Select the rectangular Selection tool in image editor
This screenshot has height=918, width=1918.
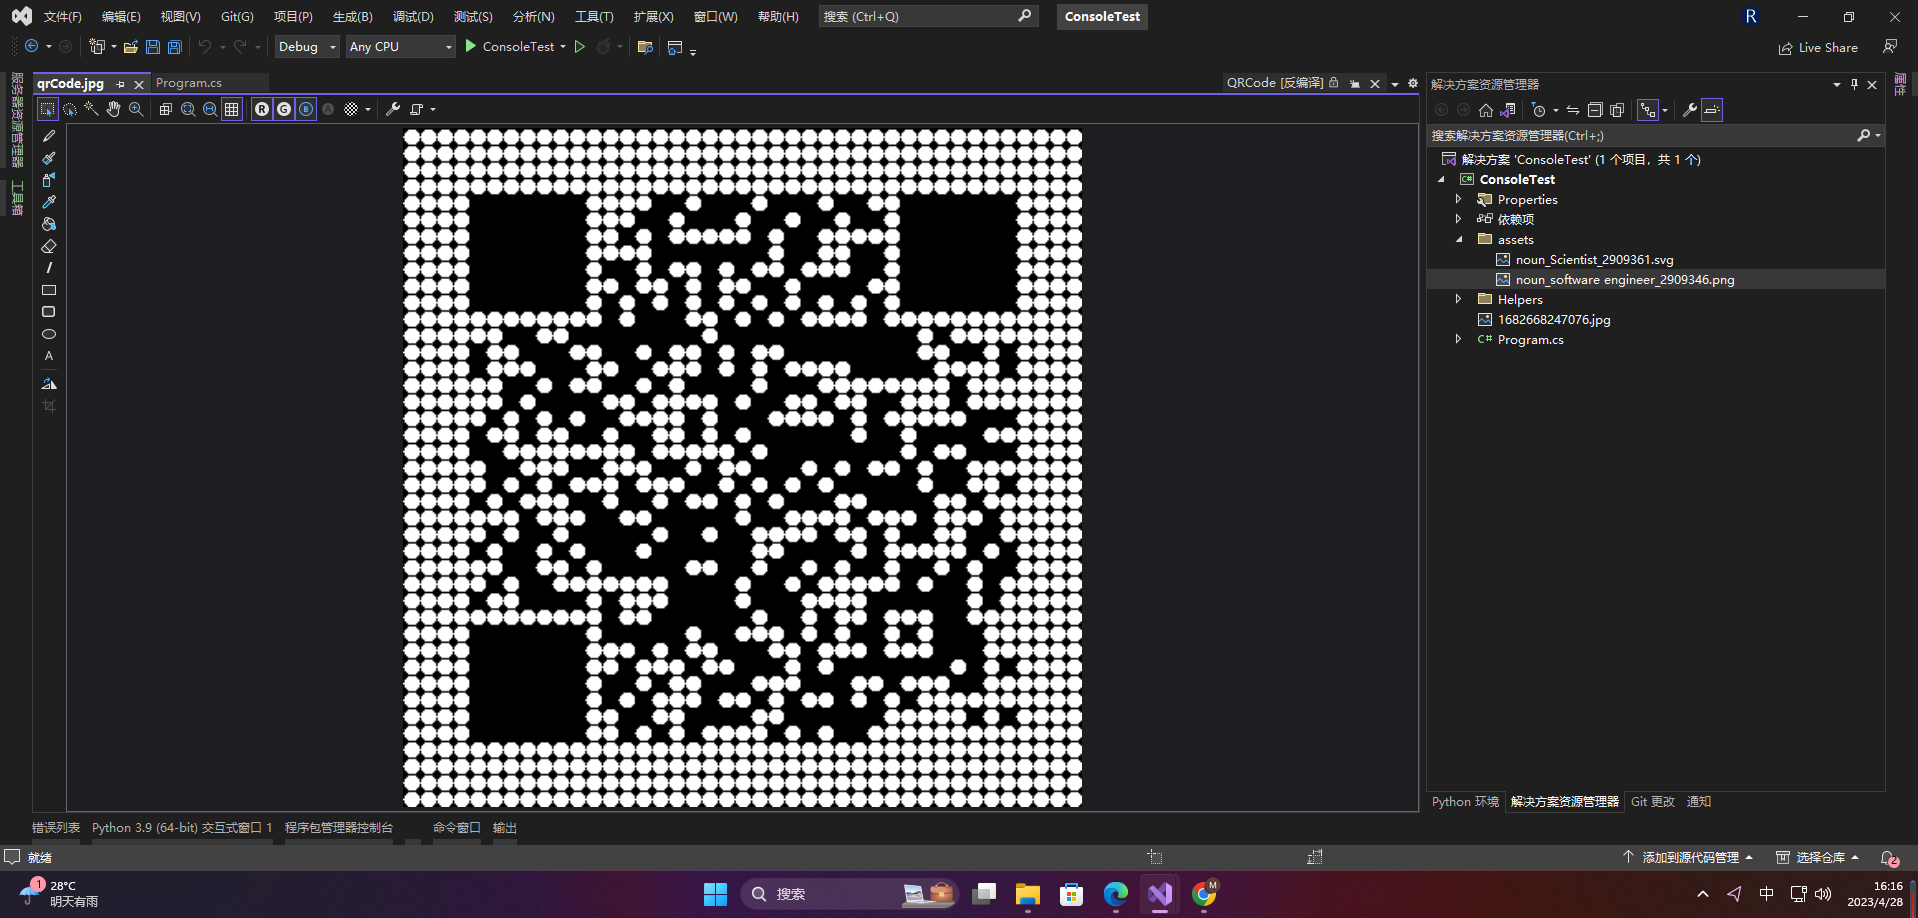point(47,109)
